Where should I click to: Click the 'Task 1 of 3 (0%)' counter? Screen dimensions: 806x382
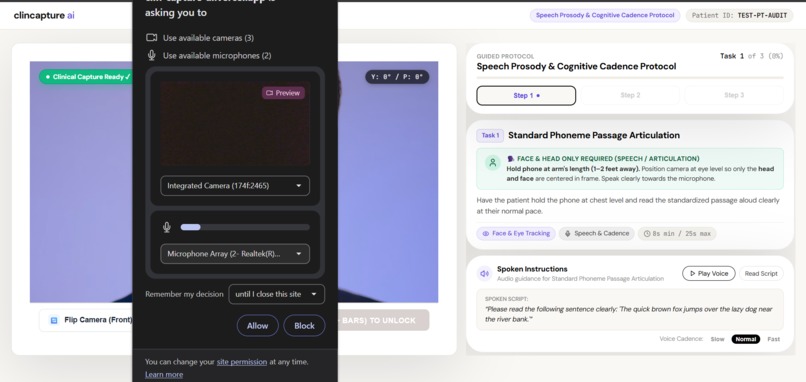[752, 56]
